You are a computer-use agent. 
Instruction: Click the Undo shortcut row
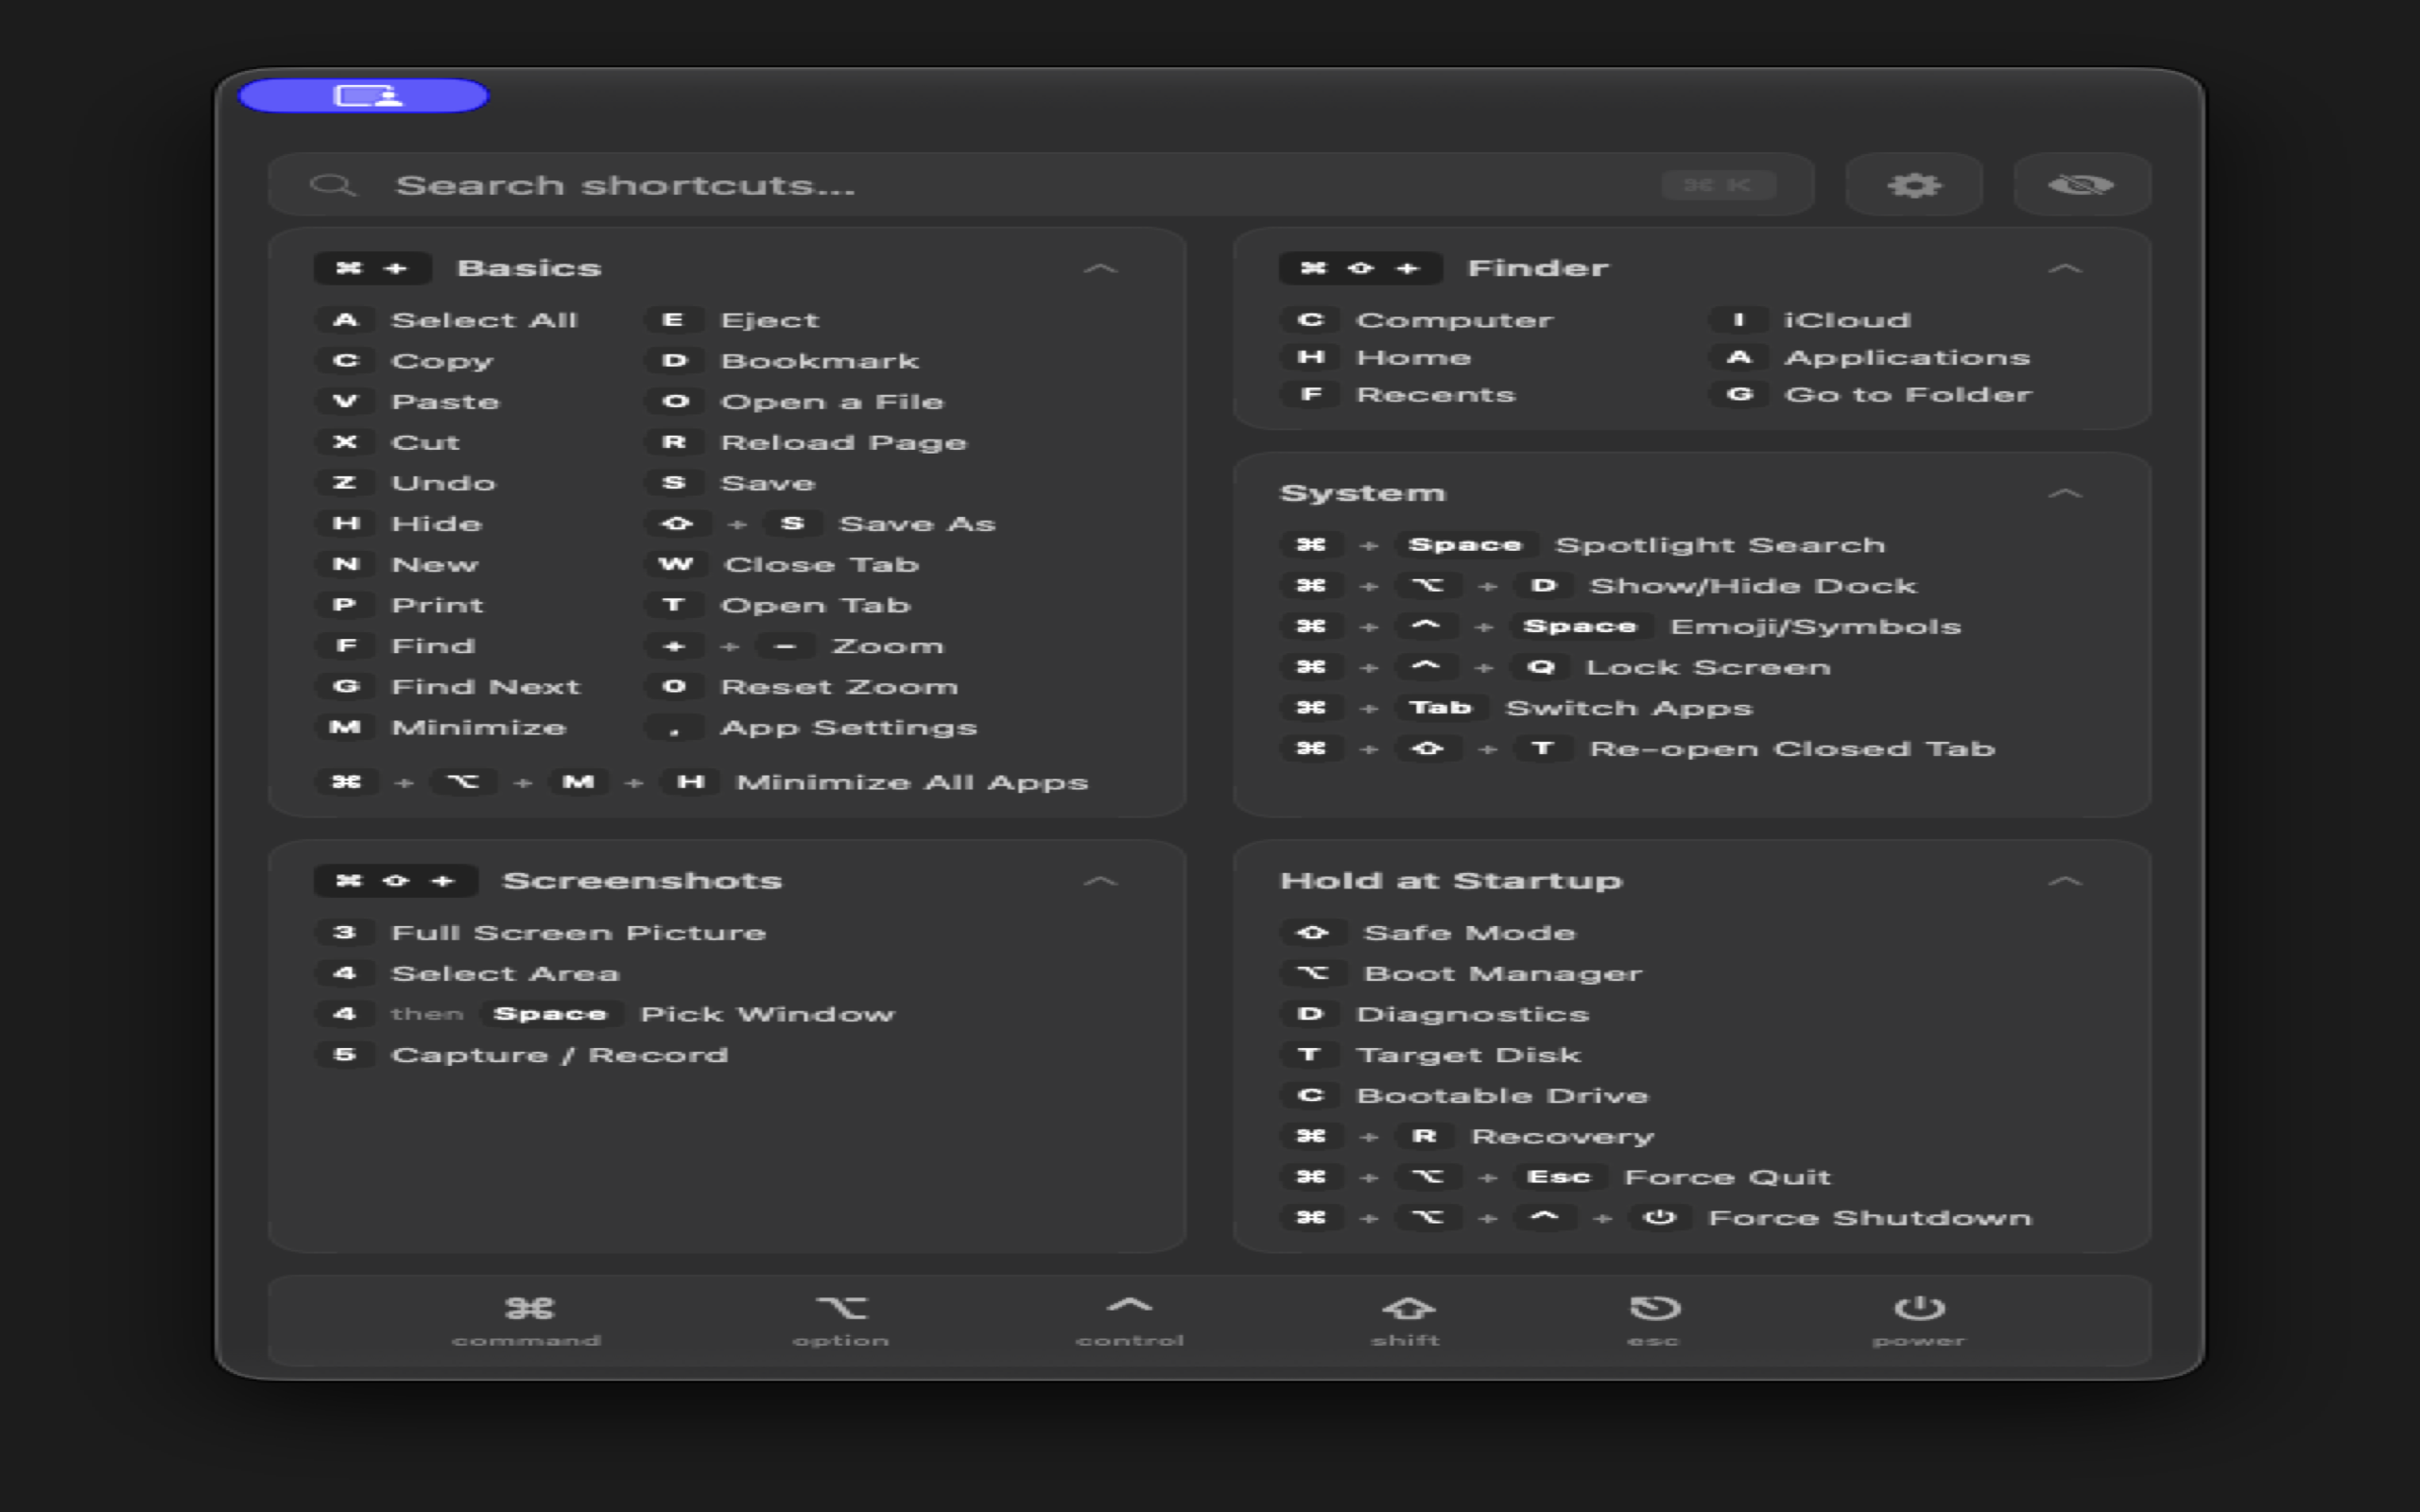click(406, 483)
